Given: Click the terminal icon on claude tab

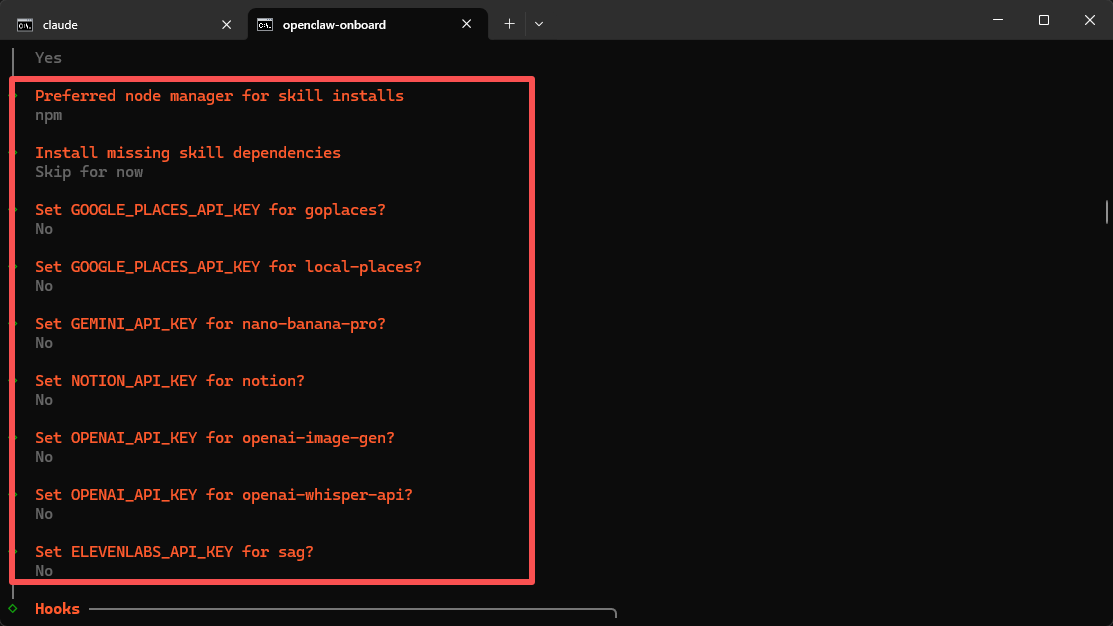Looking at the screenshot, I should (24, 24).
